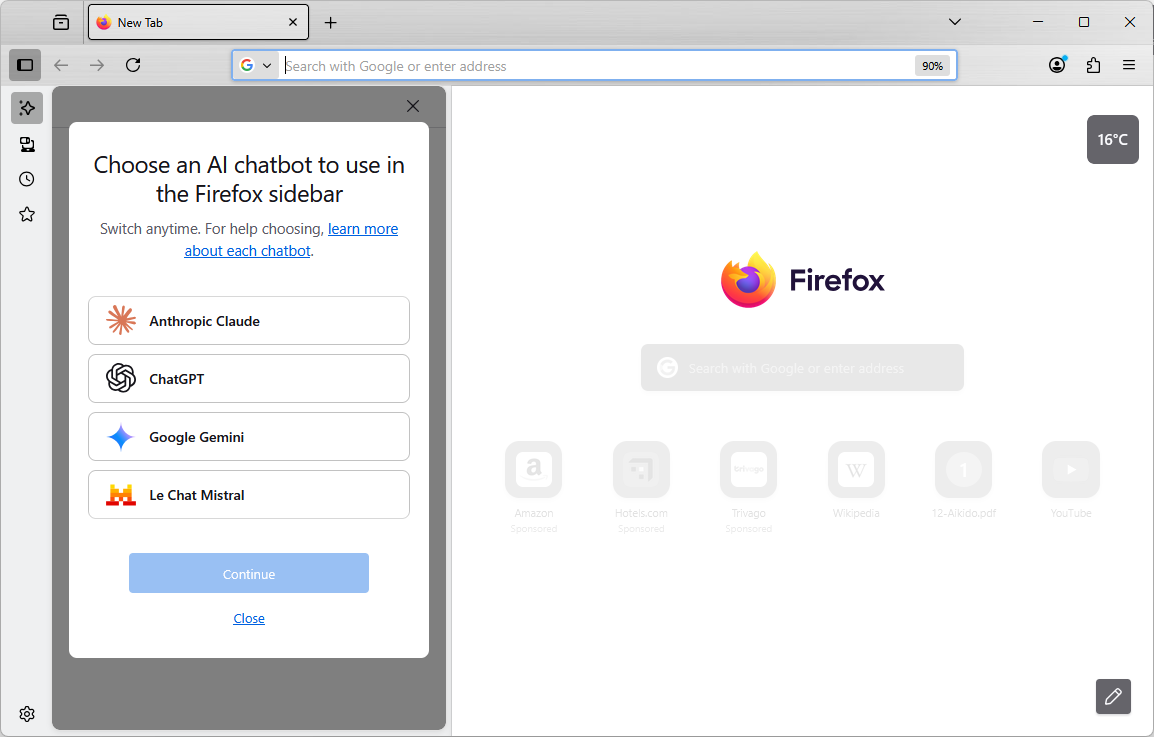This screenshot has height=737, width=1154.
Task: Open the History sidebar panel
Action: click(27, 179)
